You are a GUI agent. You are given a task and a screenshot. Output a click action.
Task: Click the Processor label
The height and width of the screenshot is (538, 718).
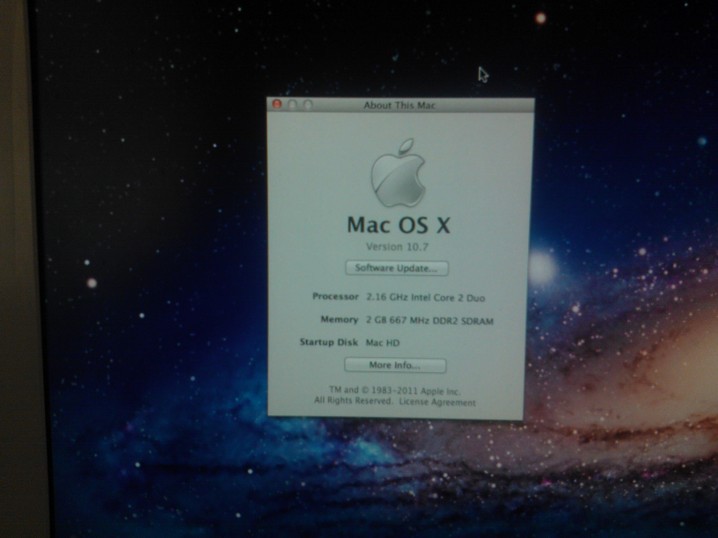[x=335, y=296]
